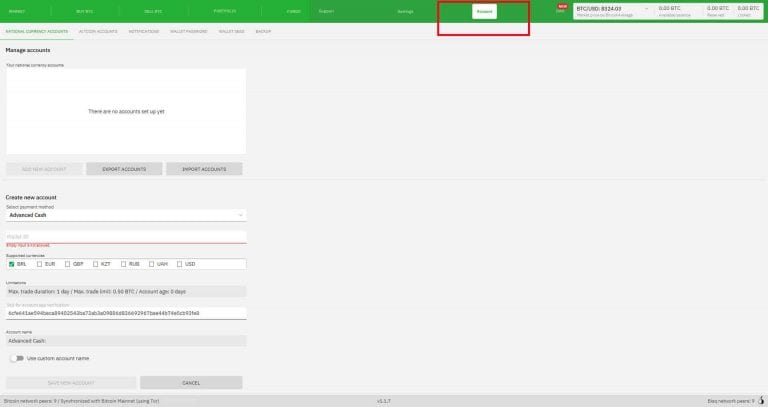This screenshot has width=768, height=407.
Task: Check the EUR currency checkbox
Action: coord(39,264)
